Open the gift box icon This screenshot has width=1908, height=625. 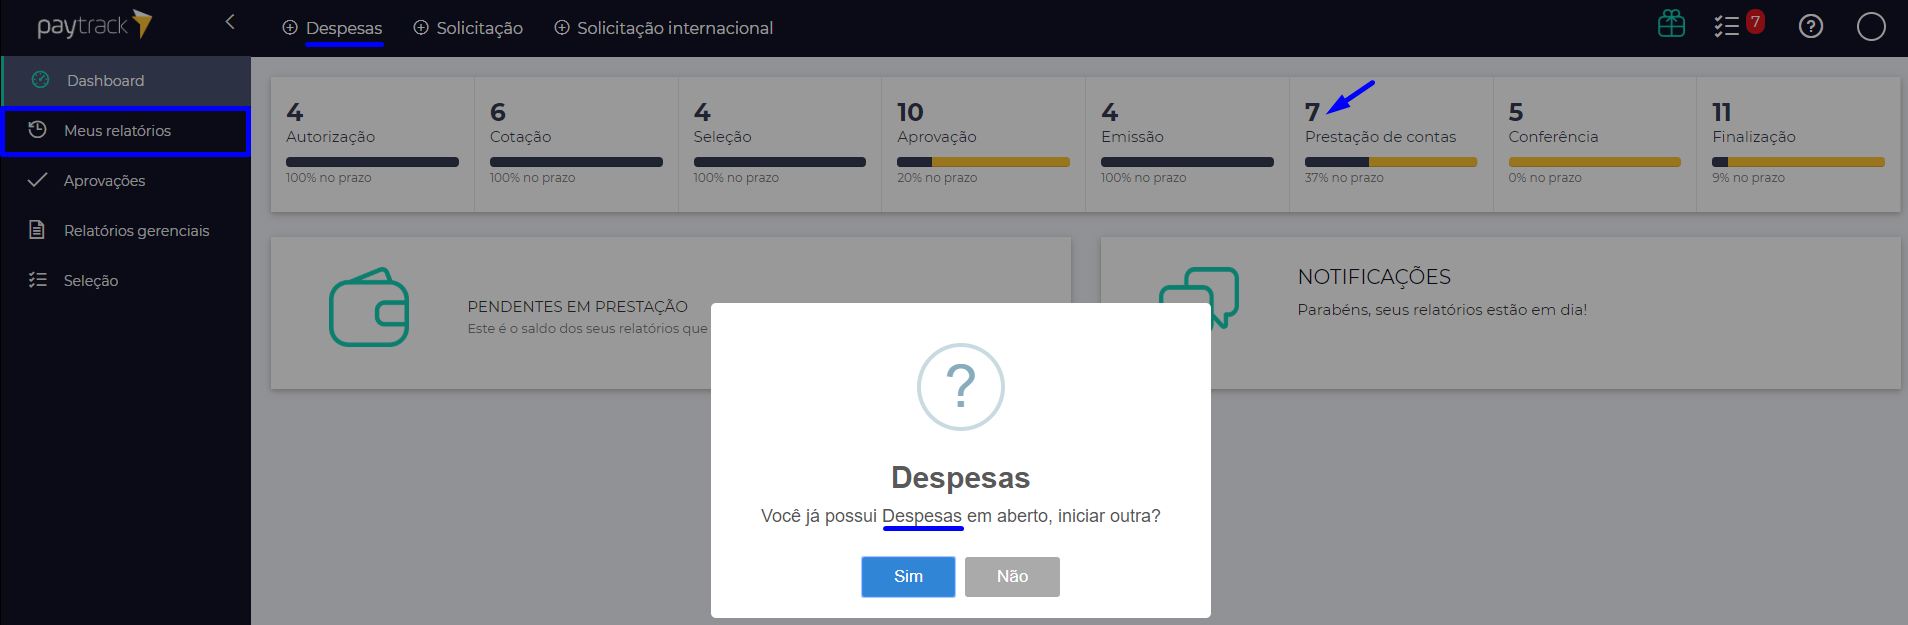(1671, 24)
